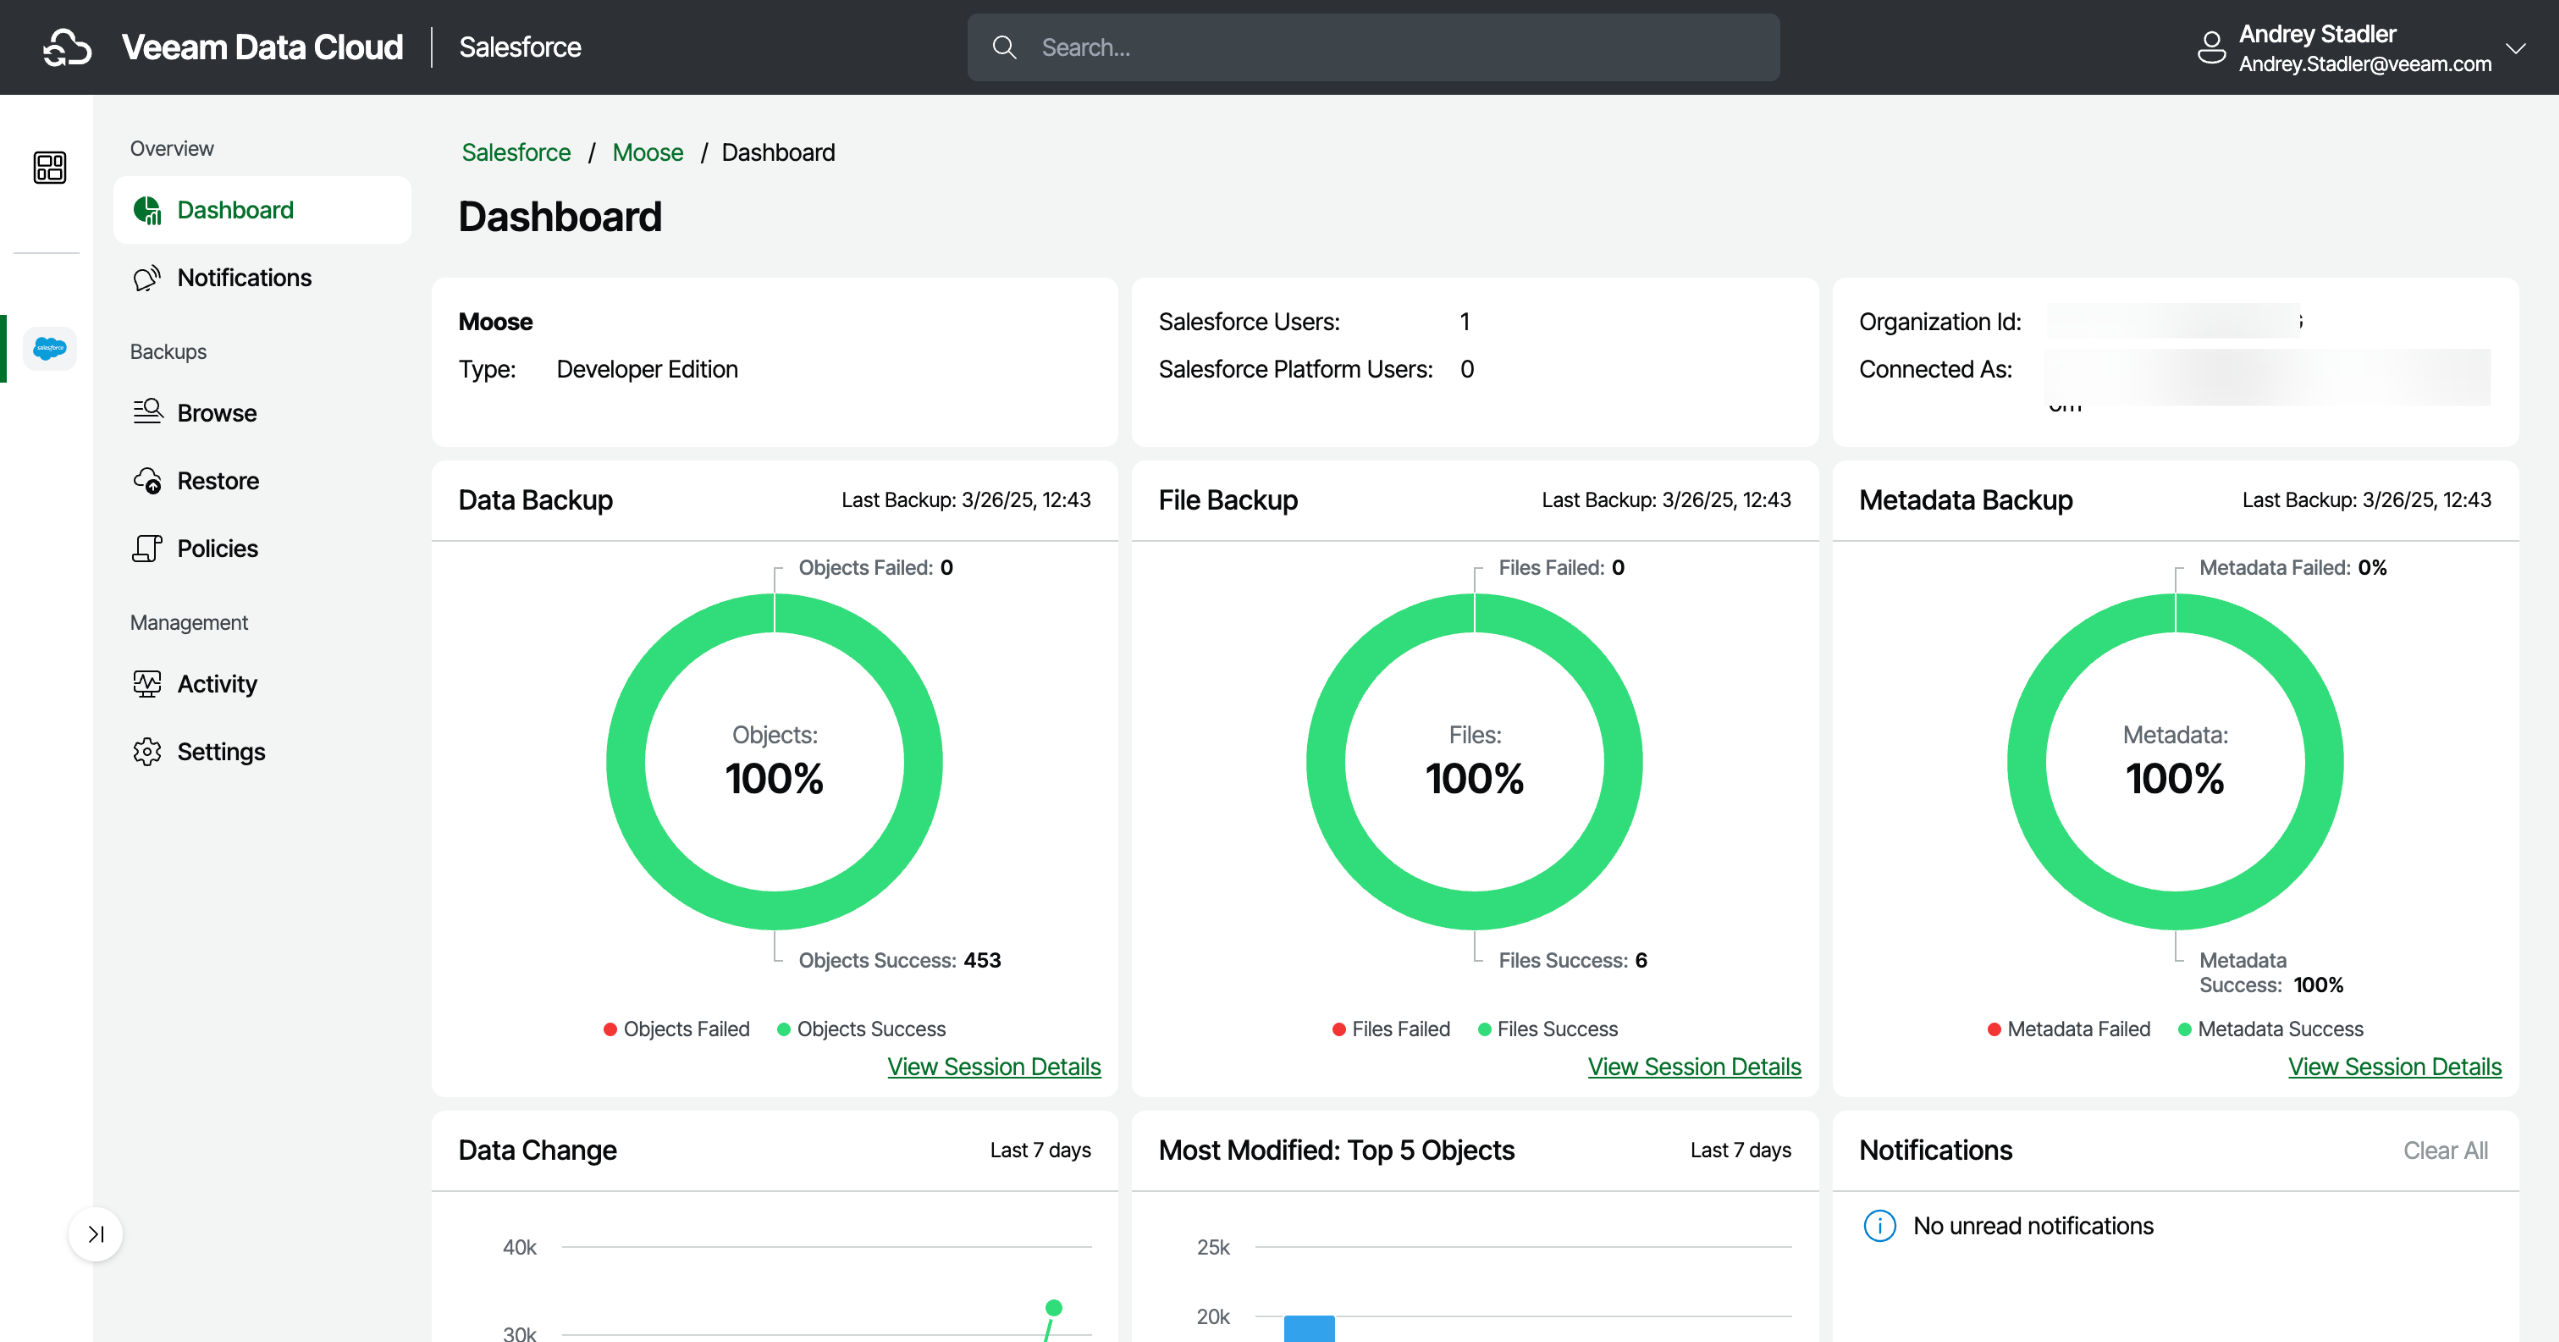Open Policies via its sidebar icon
2559x1342 pixels.
[147, 548]
